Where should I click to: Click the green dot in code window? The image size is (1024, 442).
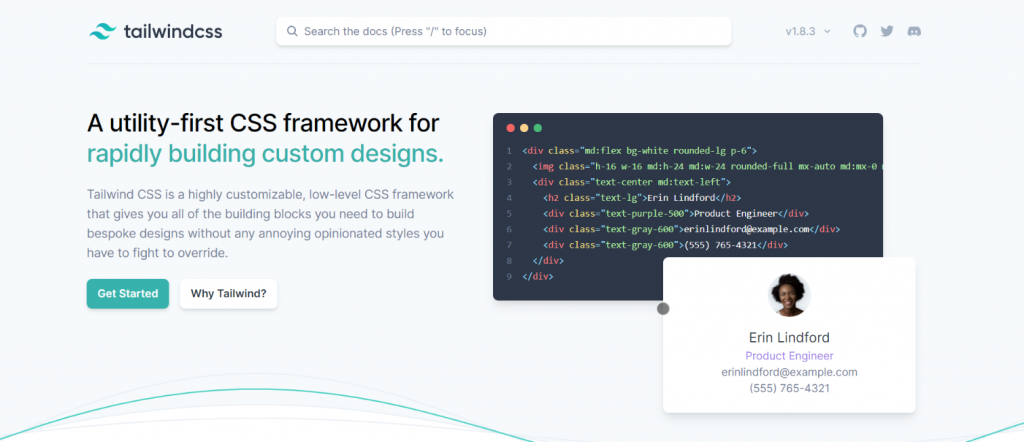tap(537, 128)
